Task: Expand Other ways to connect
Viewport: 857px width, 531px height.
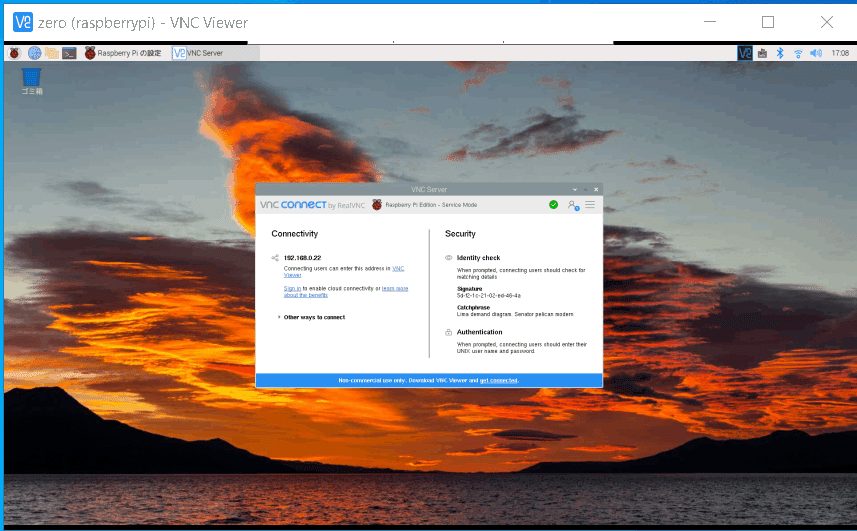Action: coord(312,317)
